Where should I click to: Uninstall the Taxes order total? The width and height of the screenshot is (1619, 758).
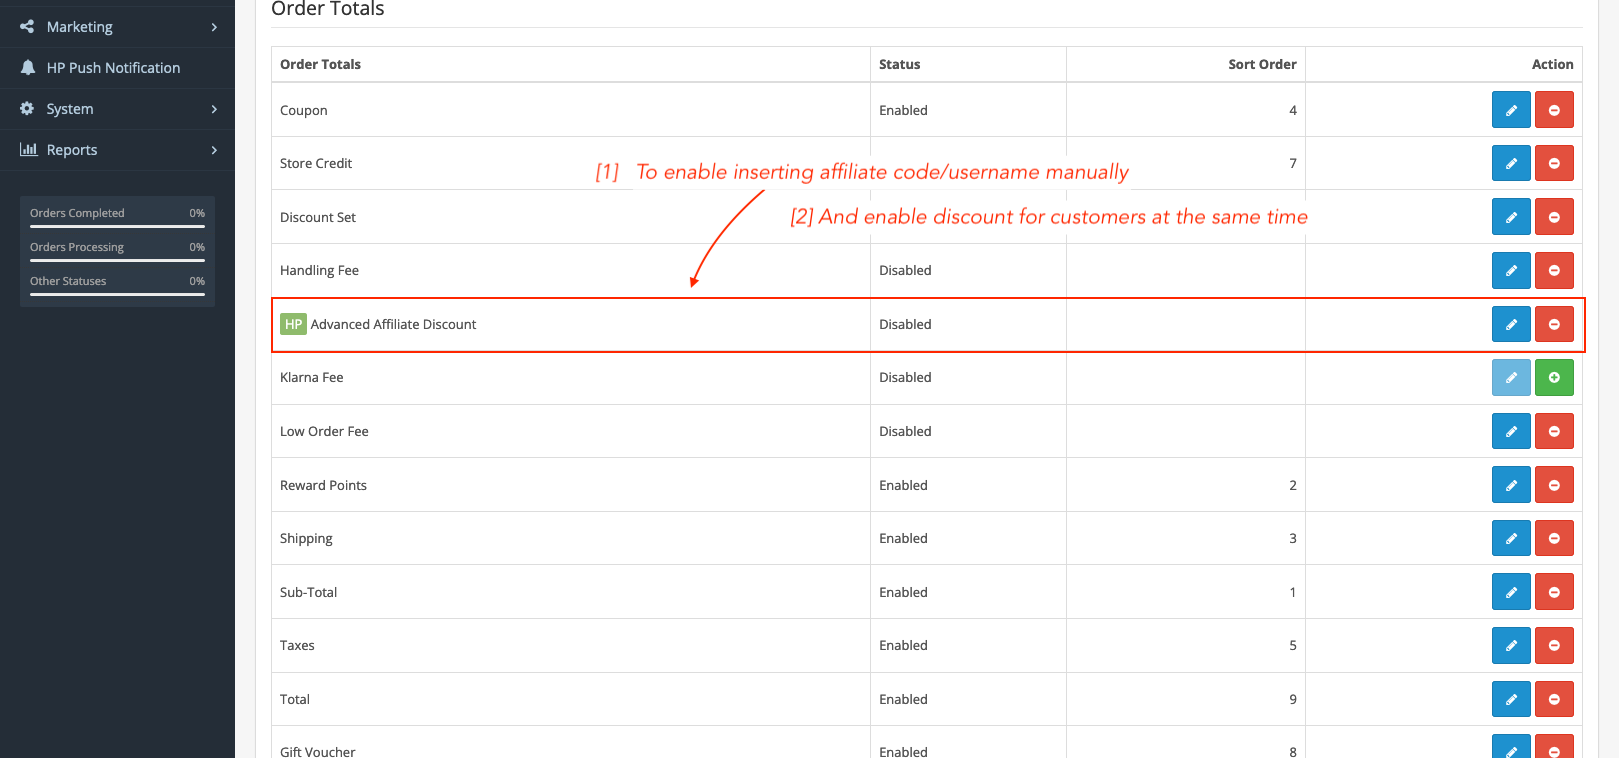tap(1554, 645)
